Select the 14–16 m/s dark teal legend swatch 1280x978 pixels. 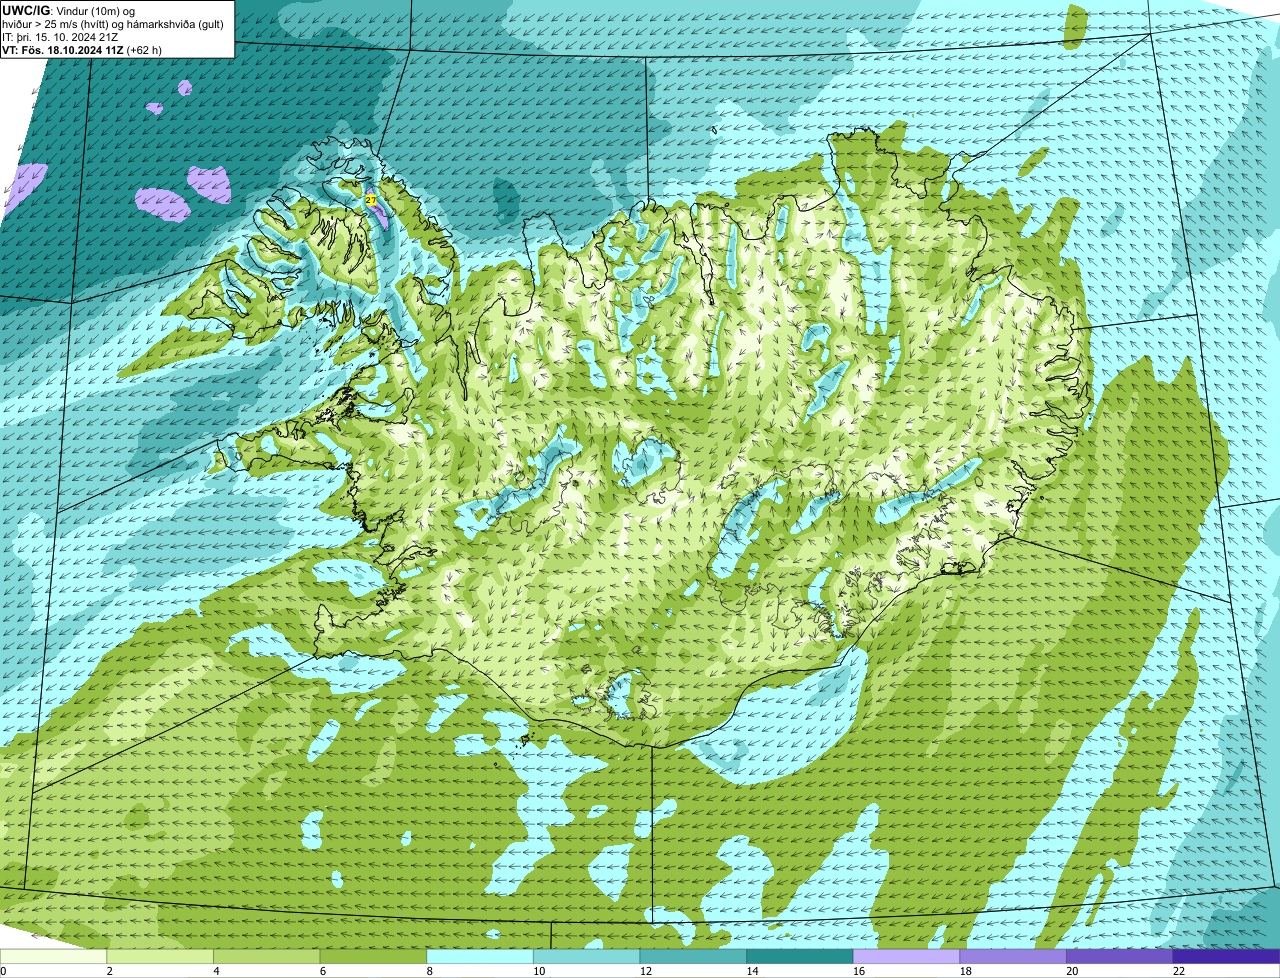800,957
